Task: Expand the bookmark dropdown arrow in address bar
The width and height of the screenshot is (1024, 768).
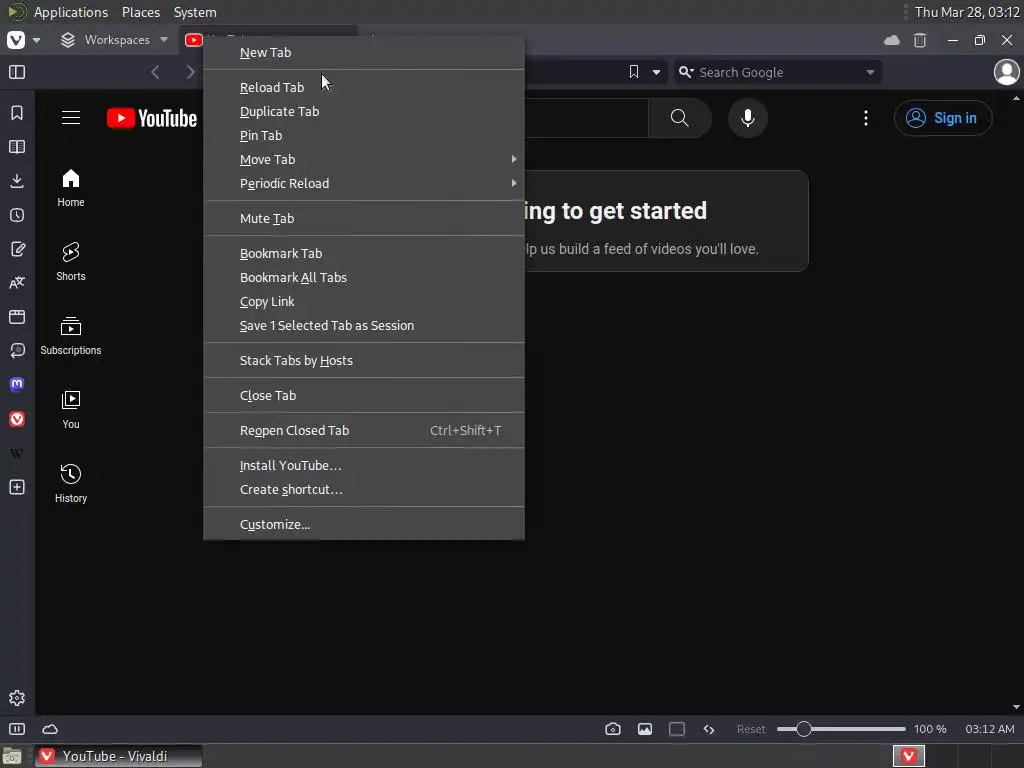Action: (x=656, y=72)
